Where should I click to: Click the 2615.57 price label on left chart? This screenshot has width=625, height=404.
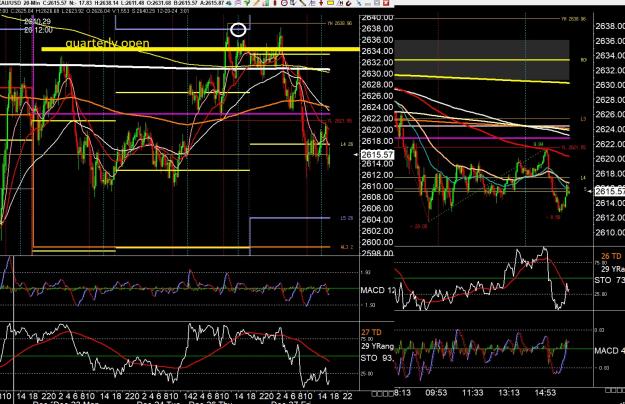tap(377, 155)
